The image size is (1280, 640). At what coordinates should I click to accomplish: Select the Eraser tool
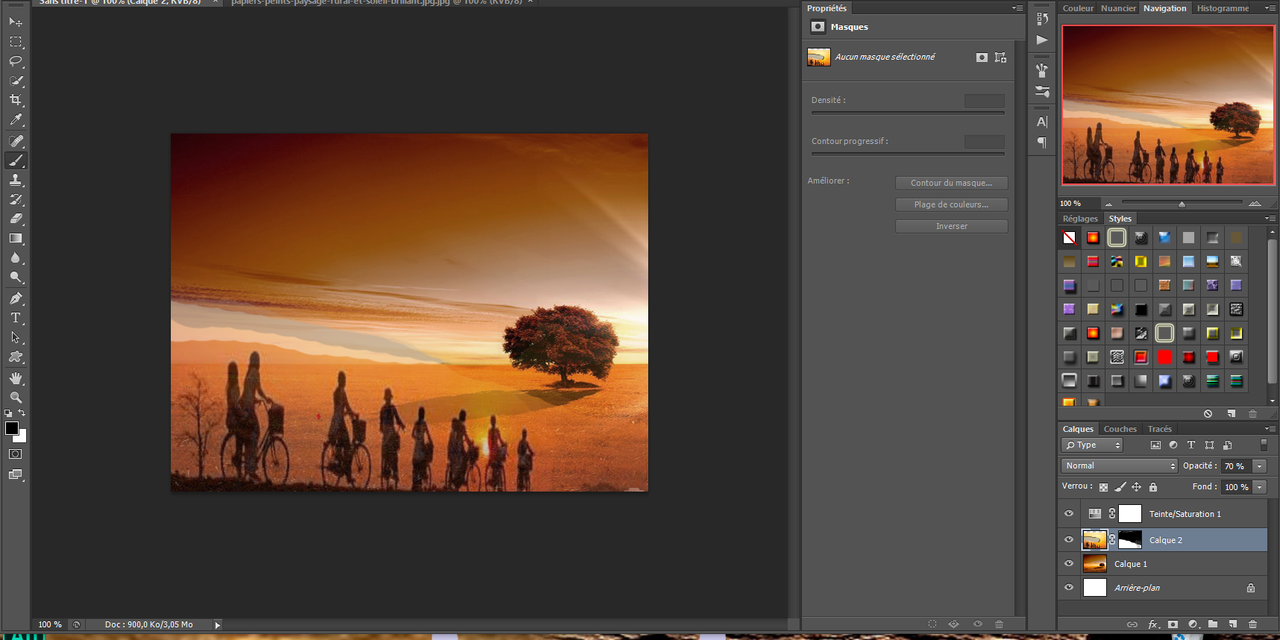[x=16, y=219]
